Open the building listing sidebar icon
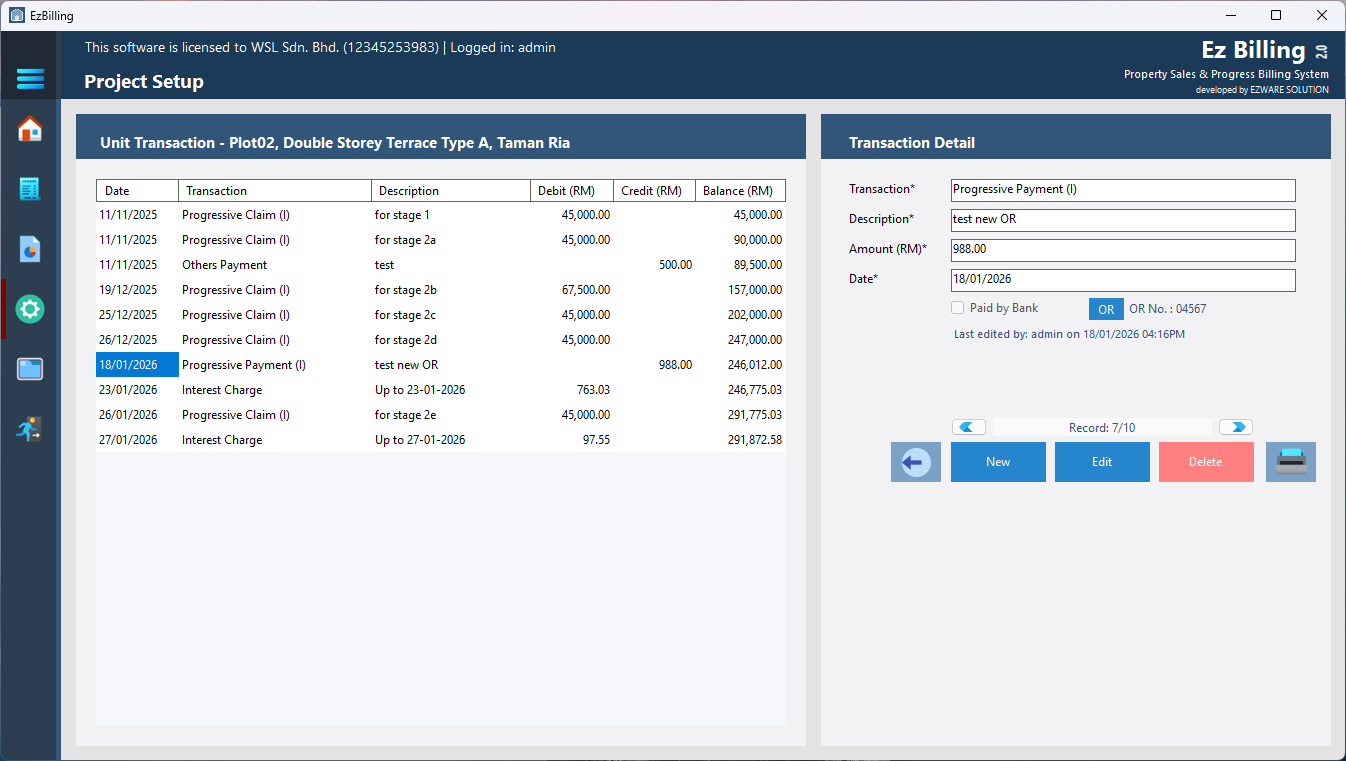This screenshot has width=1346, height=761. click(30, 189)
